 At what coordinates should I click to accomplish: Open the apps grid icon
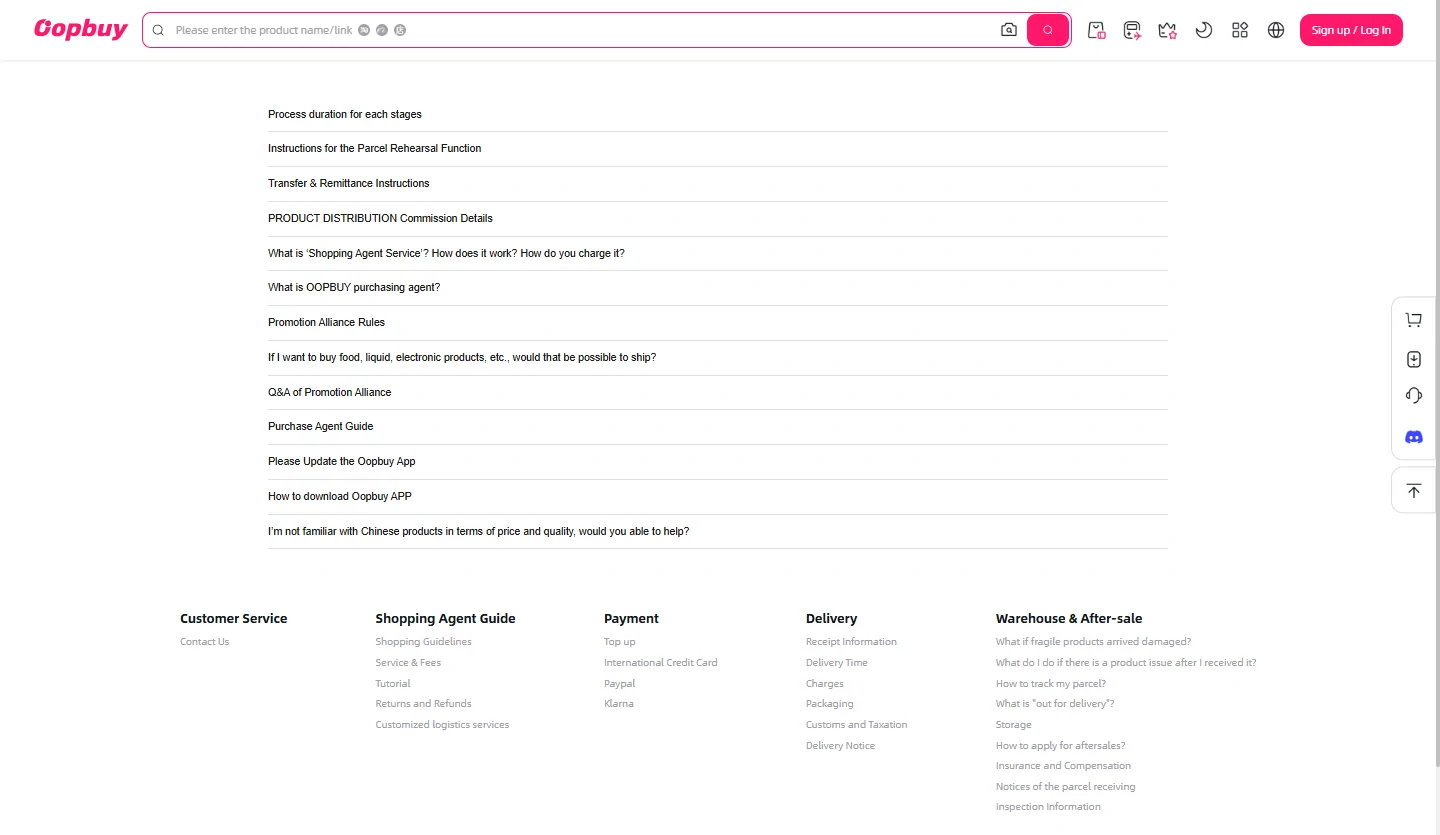[1240, 30]
